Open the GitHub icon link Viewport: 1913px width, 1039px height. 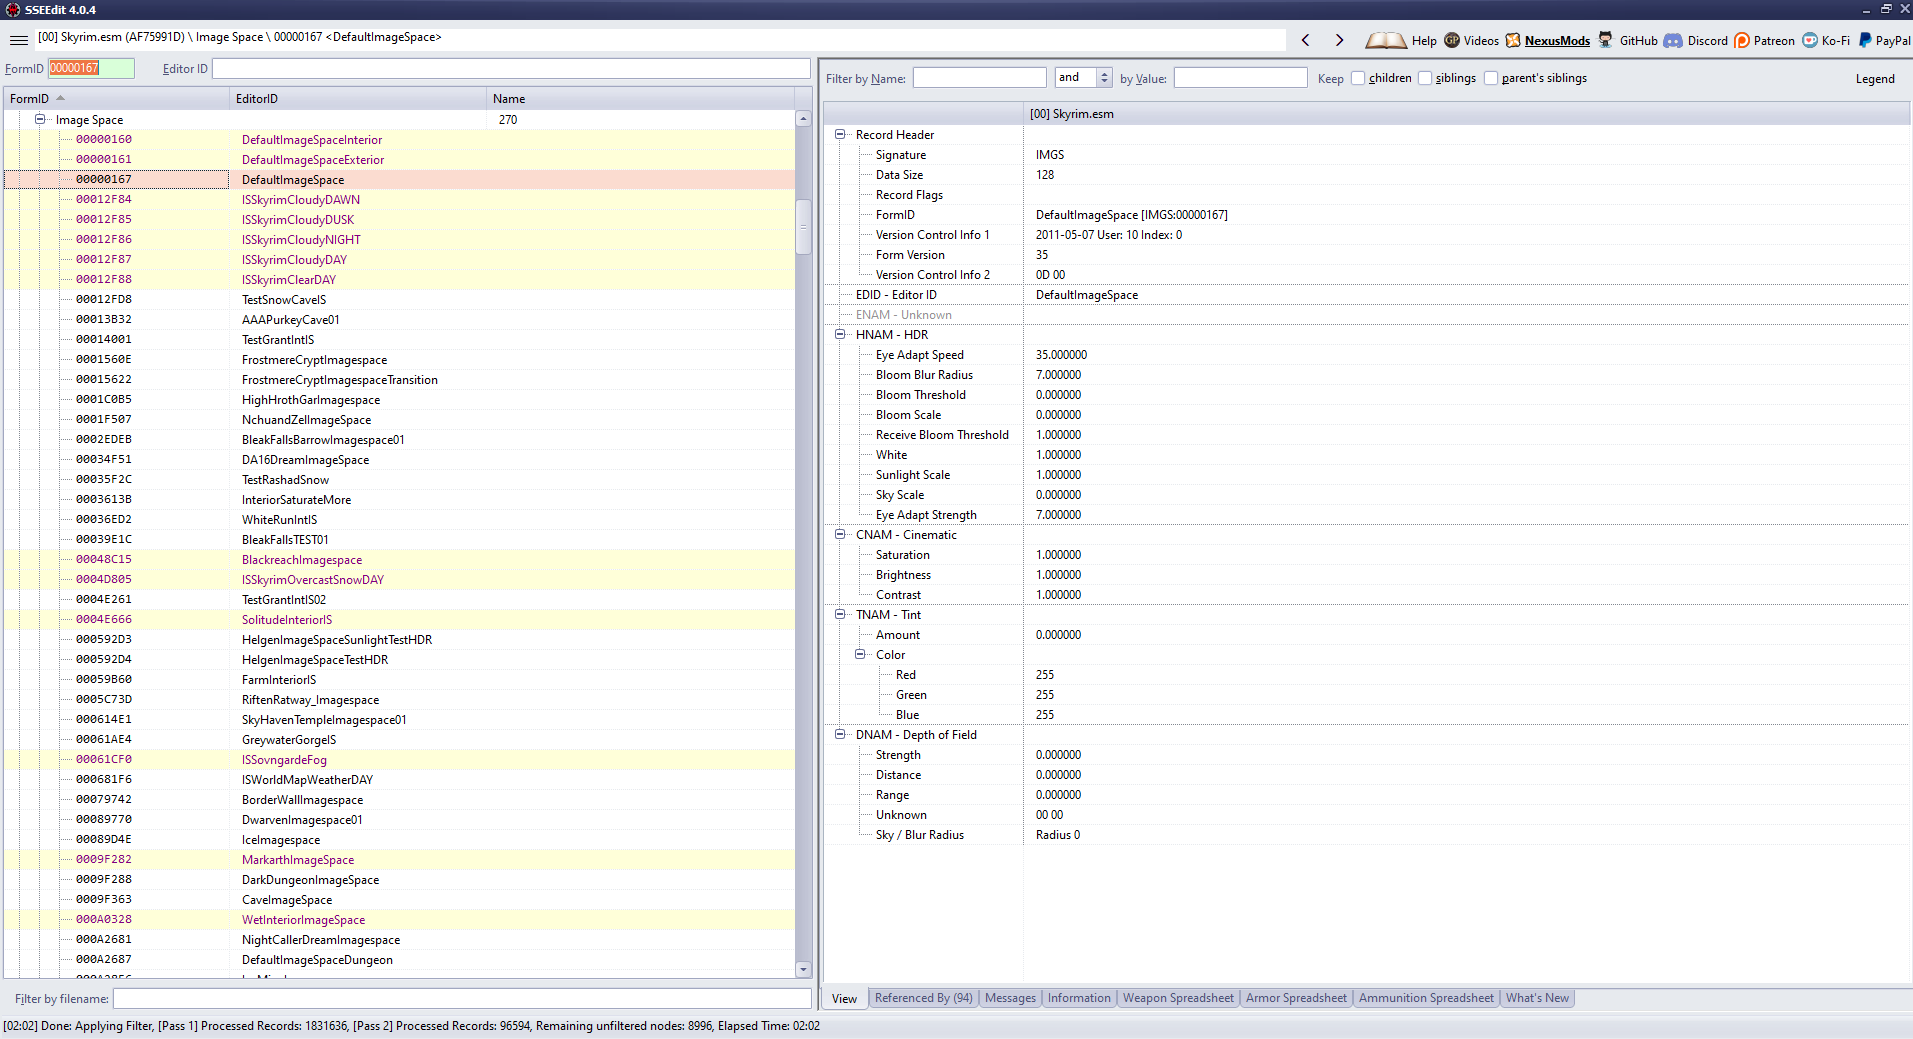coord(1605,40)
